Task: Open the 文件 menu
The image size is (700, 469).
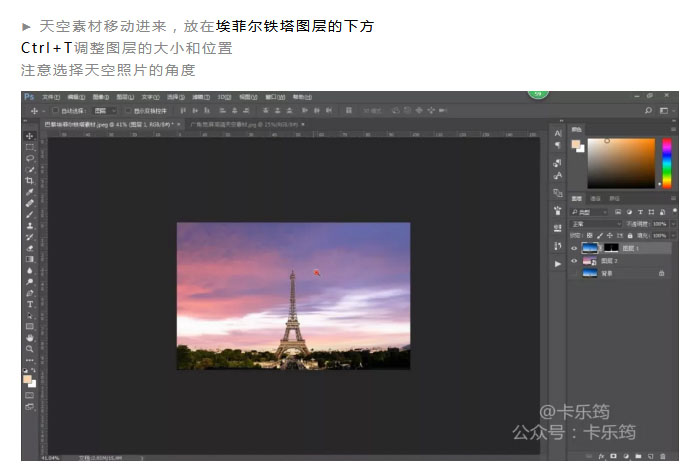Action: (49, 97)
